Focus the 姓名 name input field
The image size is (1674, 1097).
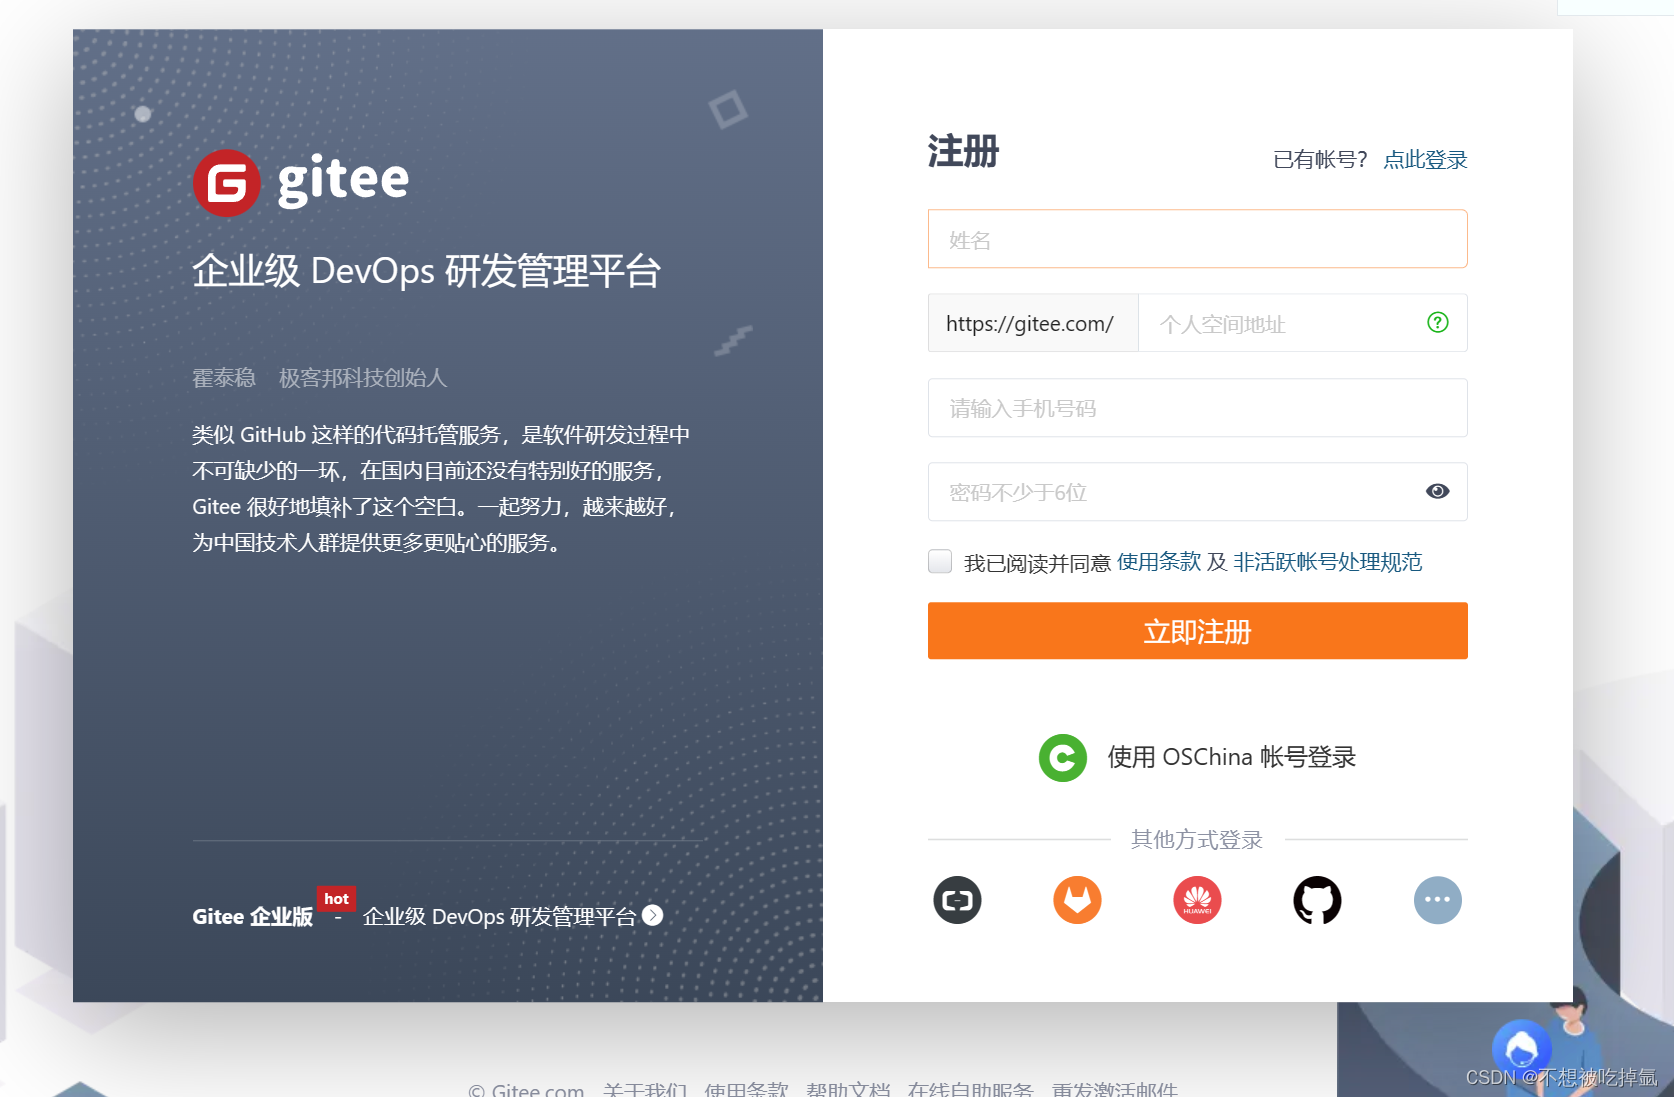tap(1197, 239)
